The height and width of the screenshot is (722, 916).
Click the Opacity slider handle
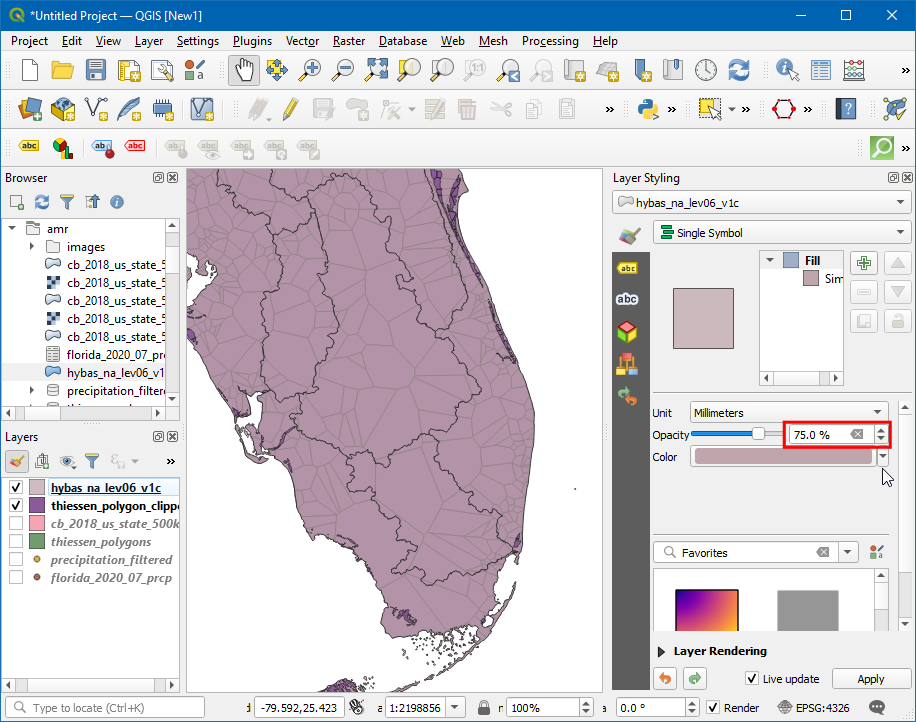click(758, 434)
